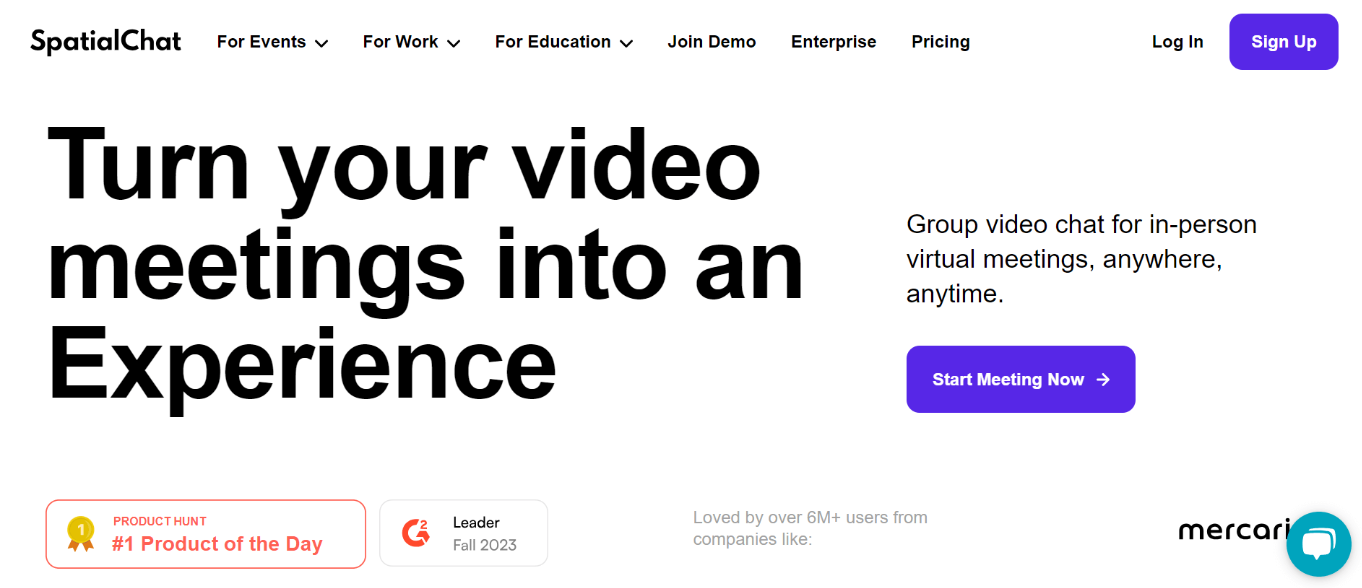1362x588 pixels.
Task: Open the For Education menu
Action: 564,42
